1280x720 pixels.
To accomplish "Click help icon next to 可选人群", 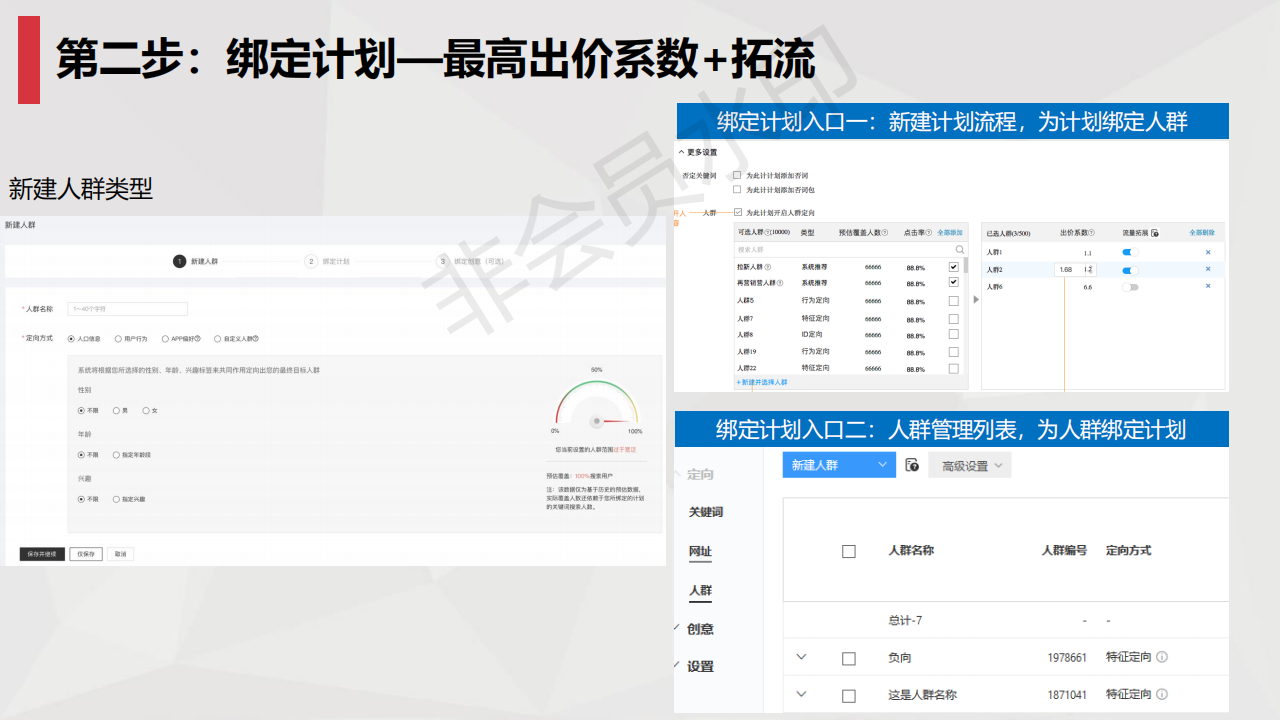I will 767,232.
